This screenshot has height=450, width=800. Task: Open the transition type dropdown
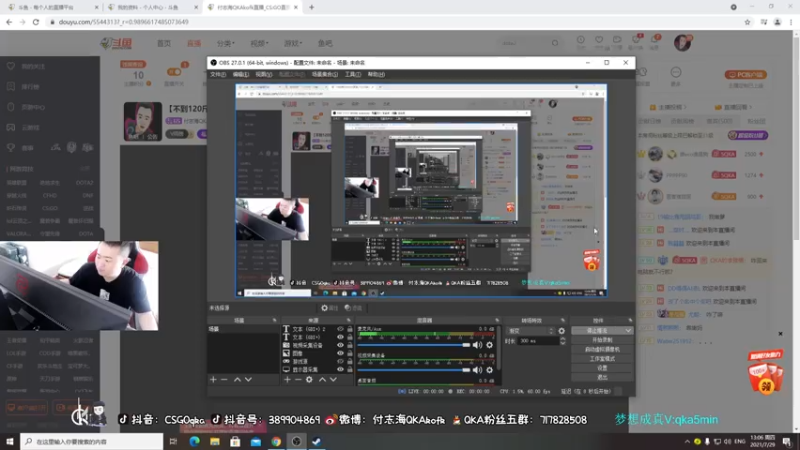pos(530,331)
